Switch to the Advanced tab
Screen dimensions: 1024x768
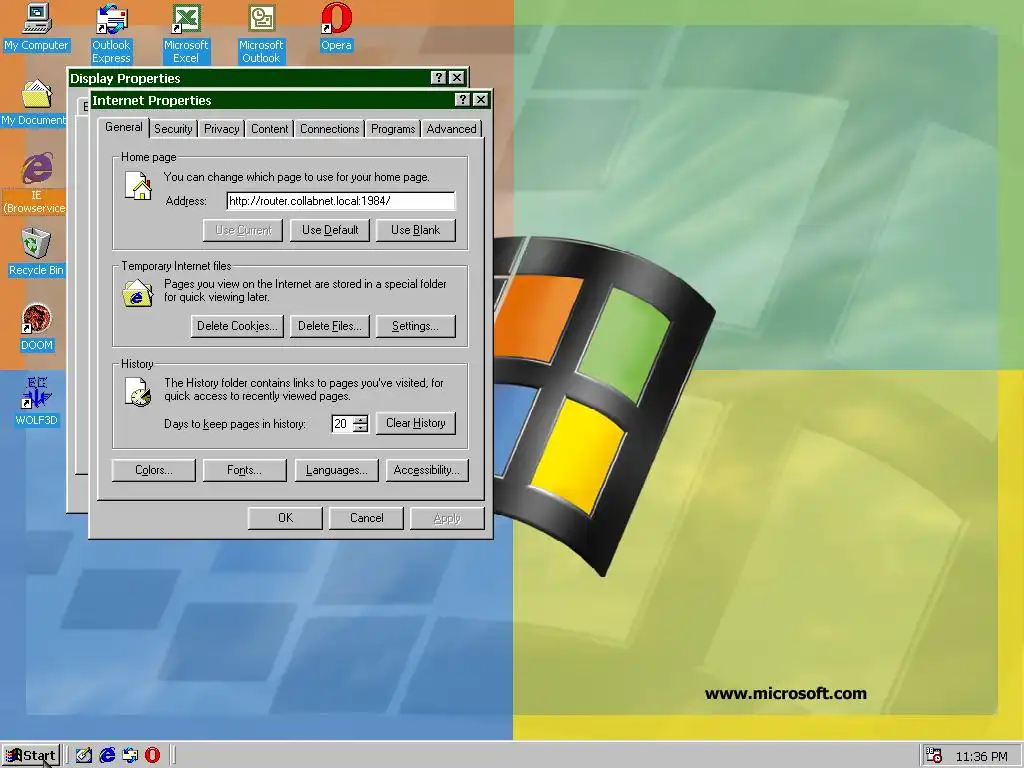[x=451, y=129]
